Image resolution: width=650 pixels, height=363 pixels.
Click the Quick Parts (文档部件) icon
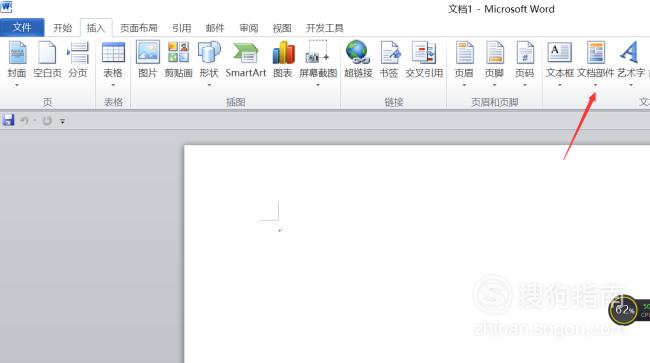coord(596,52)
